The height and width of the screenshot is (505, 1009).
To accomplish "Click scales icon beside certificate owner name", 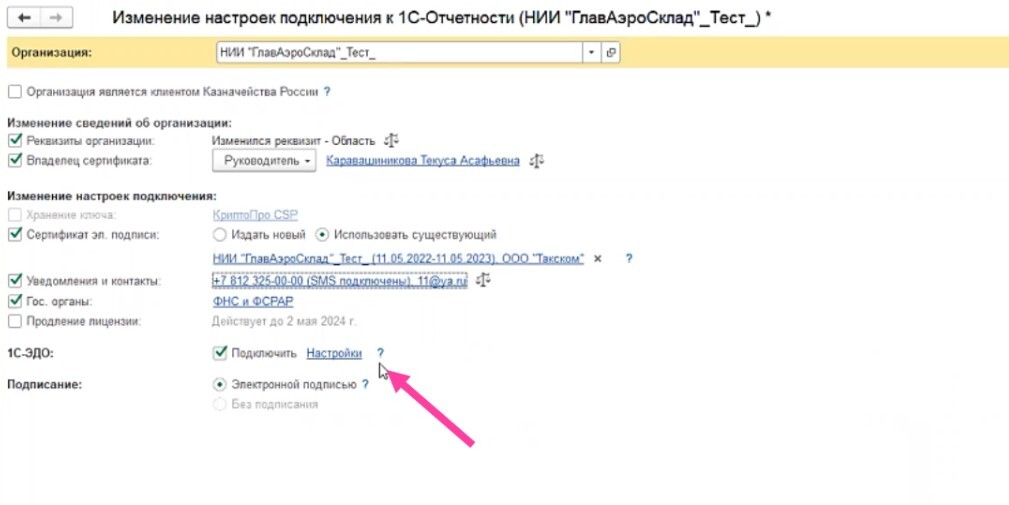I will 537,160.
